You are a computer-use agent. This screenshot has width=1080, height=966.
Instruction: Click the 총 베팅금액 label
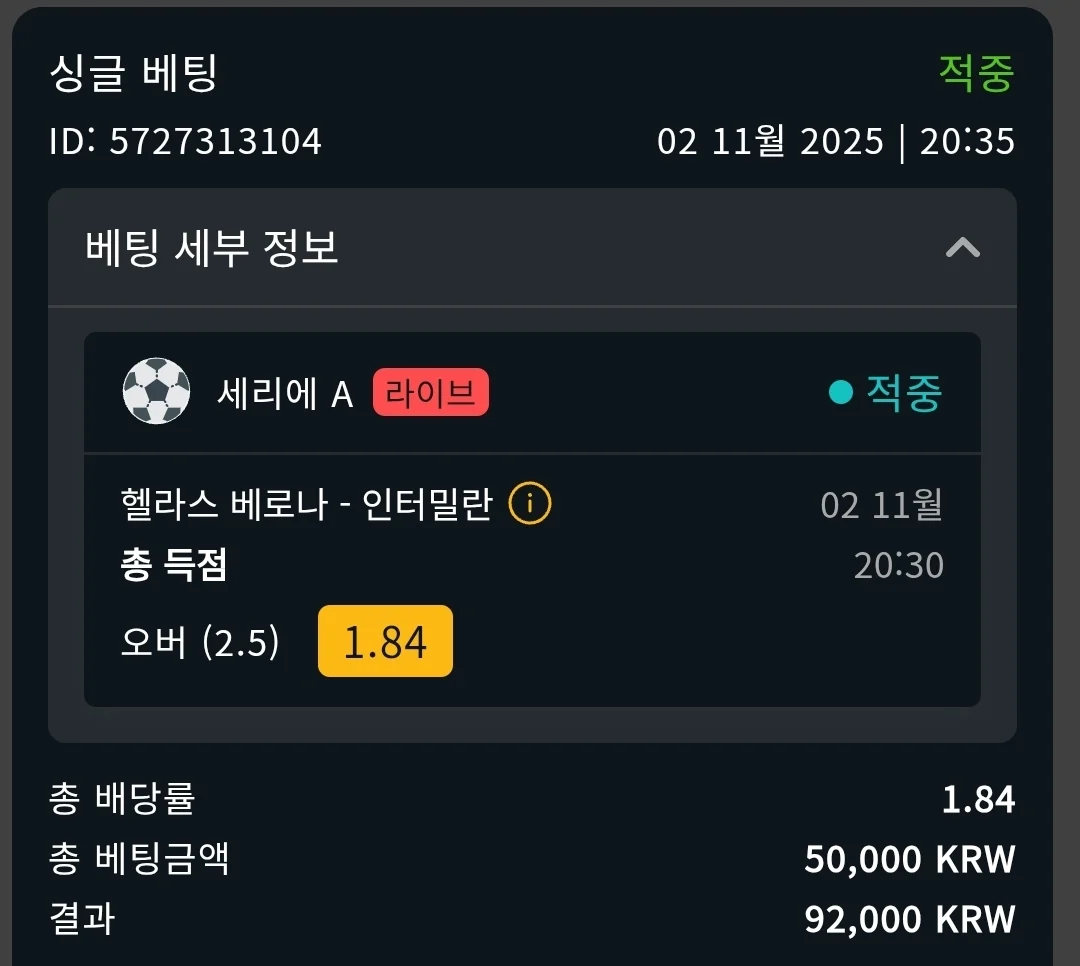coord(139,859)
